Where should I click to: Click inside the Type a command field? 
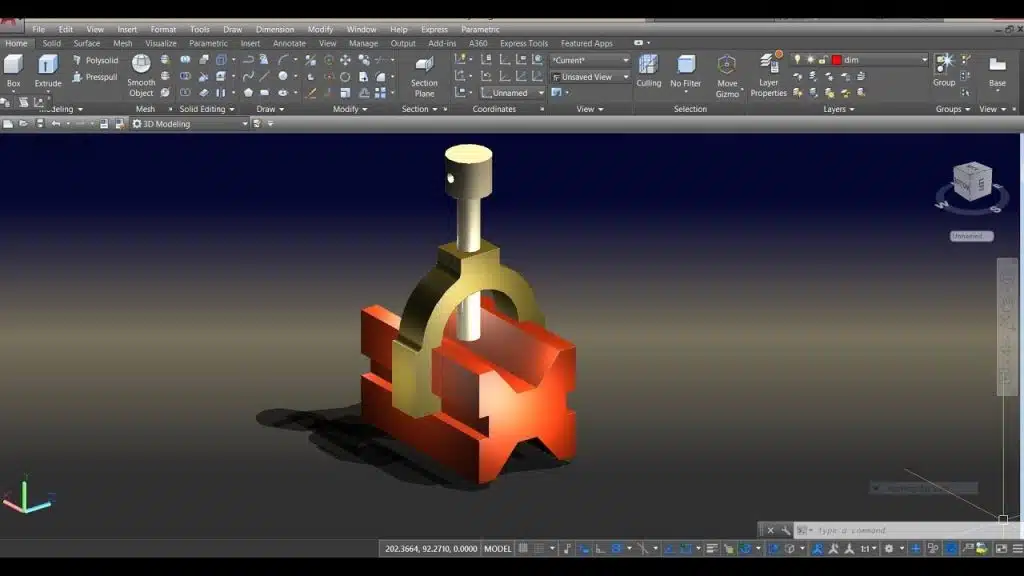point(860,529)
